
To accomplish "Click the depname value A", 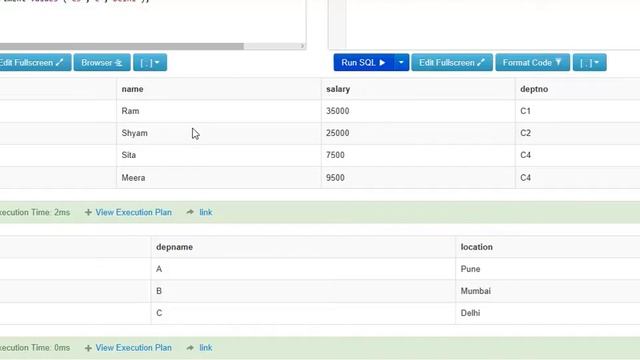I will tap(159, 269).
